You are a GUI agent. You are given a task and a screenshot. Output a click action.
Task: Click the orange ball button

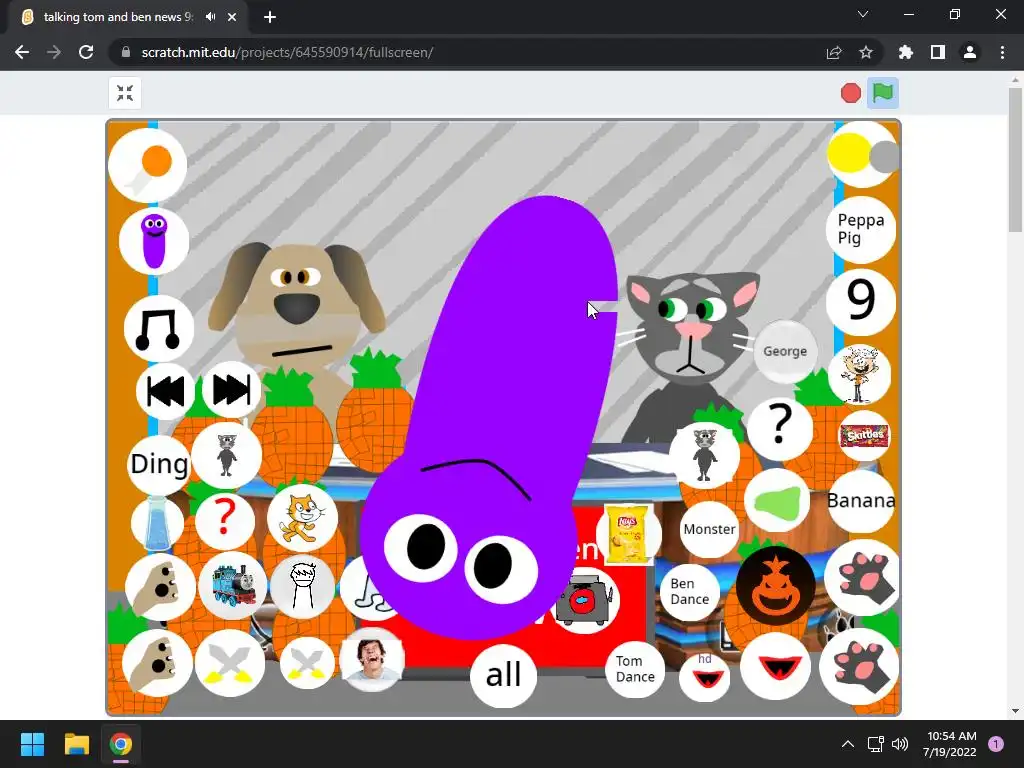click(148, 165)
